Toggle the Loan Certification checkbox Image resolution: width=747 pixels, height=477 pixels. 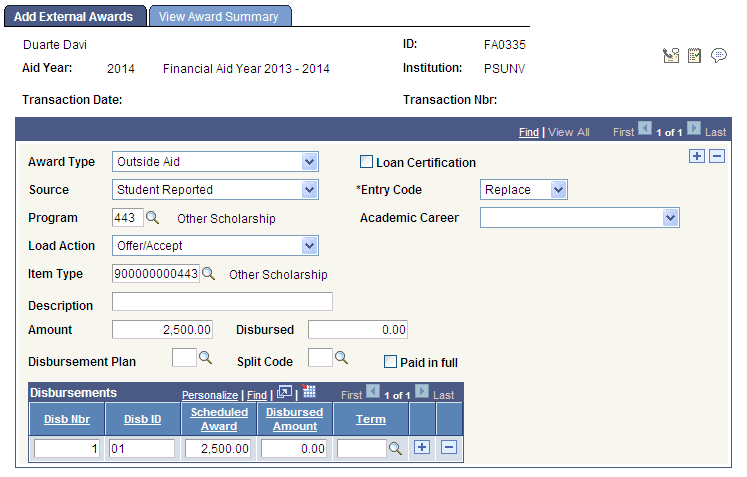[366, 162]
